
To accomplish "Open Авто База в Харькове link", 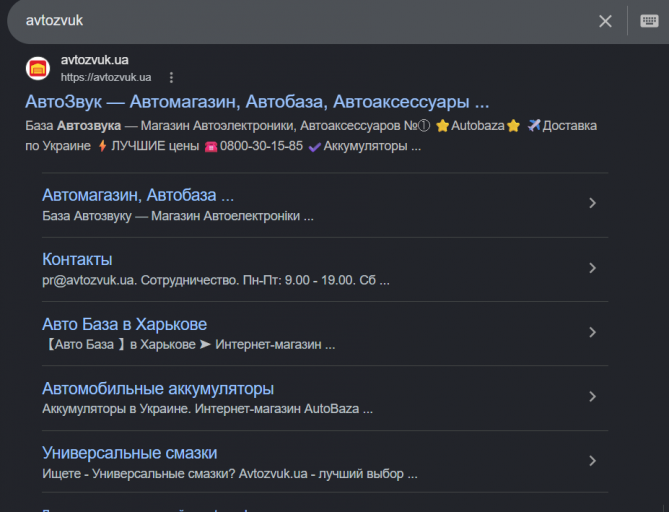I will pyautogui.click(x=124, y=324).
